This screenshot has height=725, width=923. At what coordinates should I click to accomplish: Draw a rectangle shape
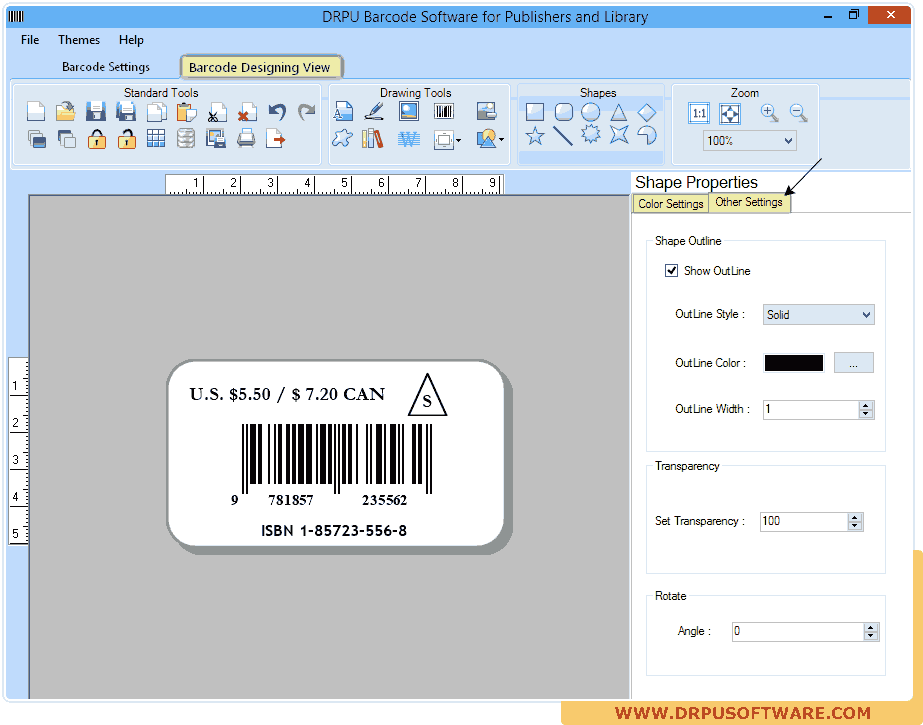[x=534, y=112]
